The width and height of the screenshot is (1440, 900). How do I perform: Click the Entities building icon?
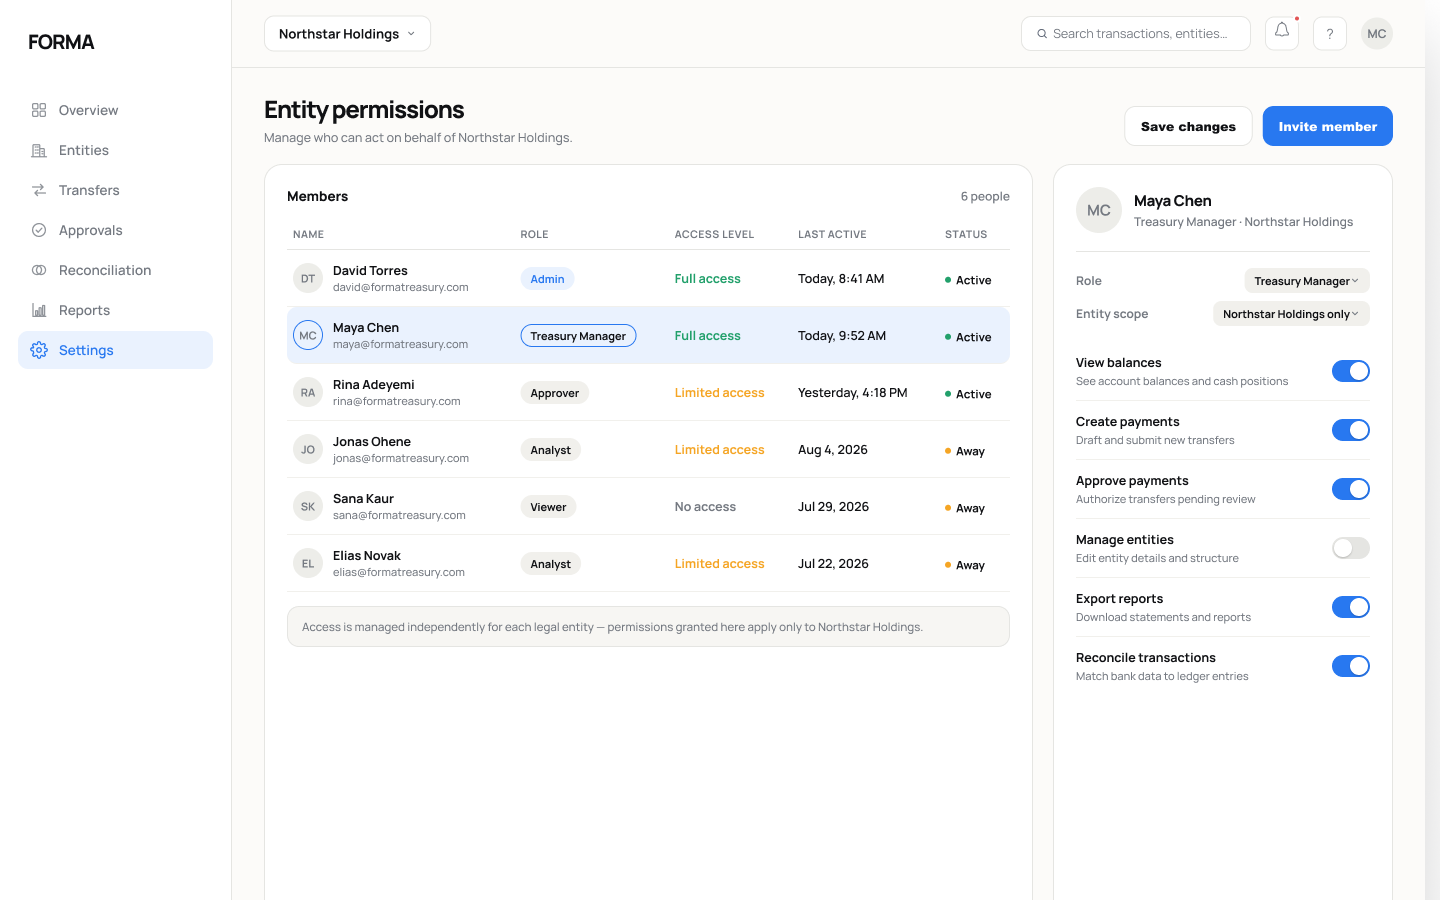tap(39, 150)
